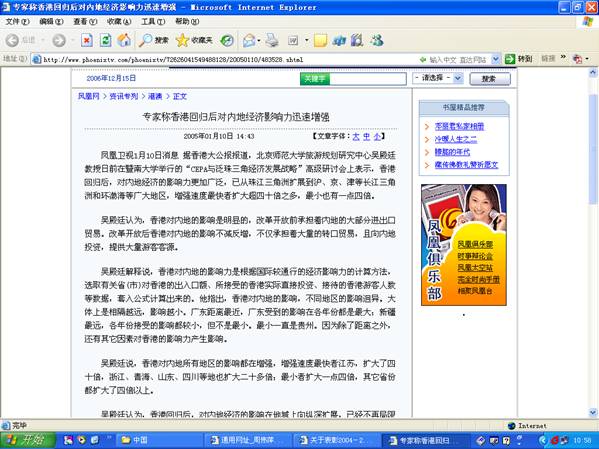Click 凤凰太空站 link in the banner

[x=475, y=267]
